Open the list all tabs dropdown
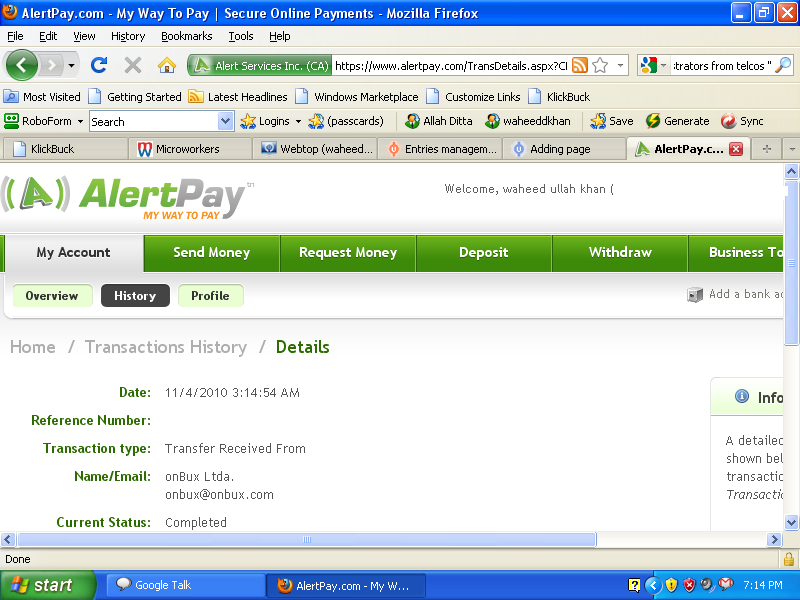The image size is (800, 600). [792, 148]
